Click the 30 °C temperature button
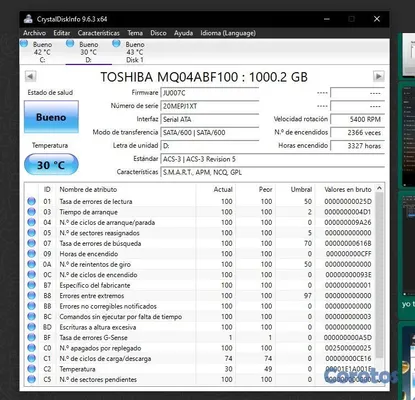This screenshot has height=400, width=415. click(51, 165)
